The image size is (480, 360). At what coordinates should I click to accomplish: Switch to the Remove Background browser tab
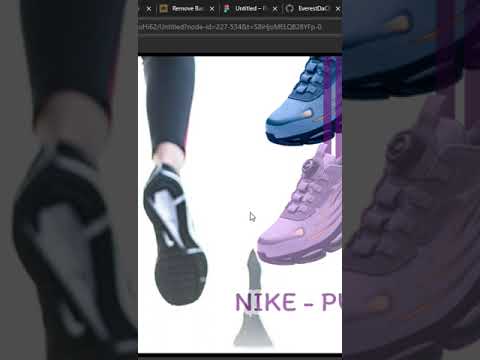point(187,9)
